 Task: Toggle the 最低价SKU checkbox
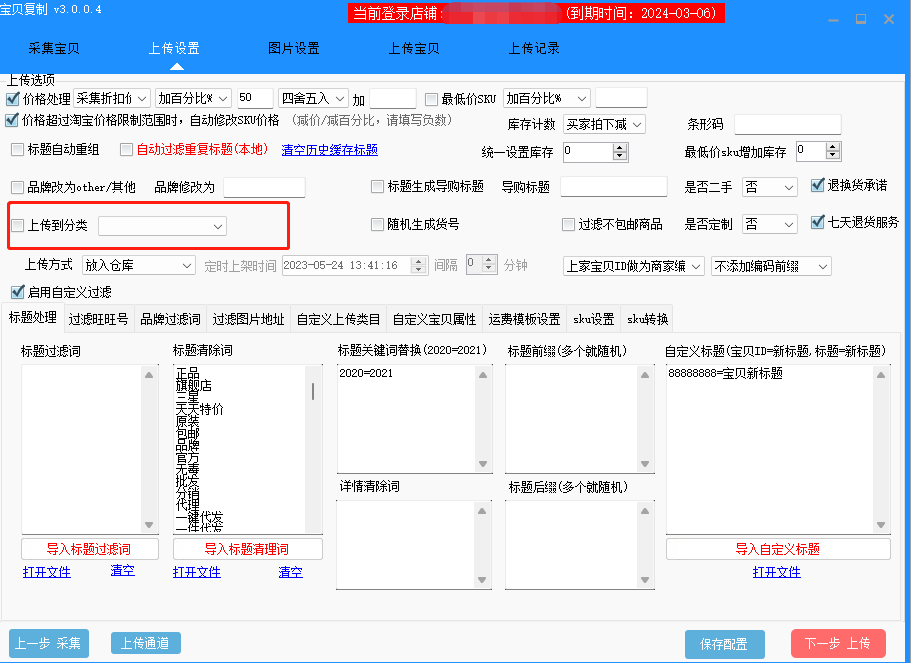pyautogui.click(x=431, y=99)
